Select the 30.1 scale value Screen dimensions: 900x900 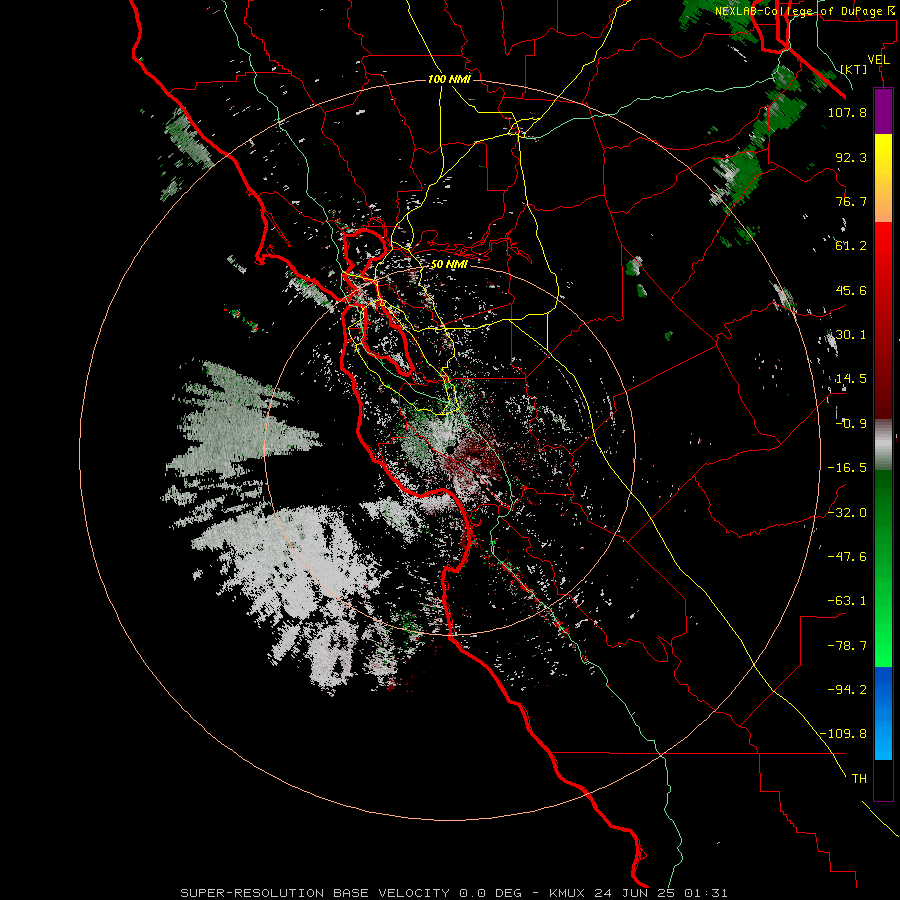point(851,335)
